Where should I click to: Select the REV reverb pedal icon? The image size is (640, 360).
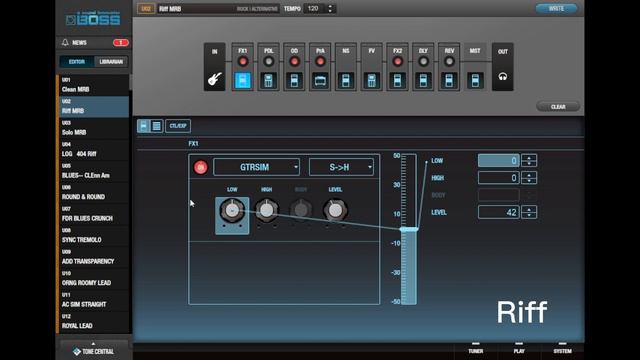(x=449, y=80)
